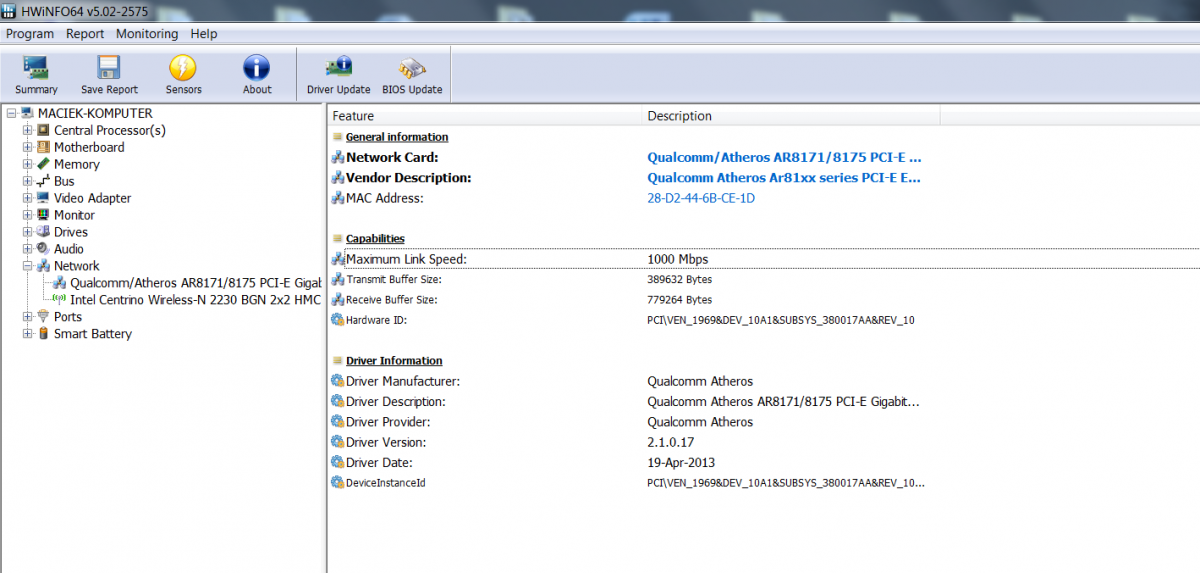Select the Maximum Link Speed row
1200x573 pixels.
(764, 259)
